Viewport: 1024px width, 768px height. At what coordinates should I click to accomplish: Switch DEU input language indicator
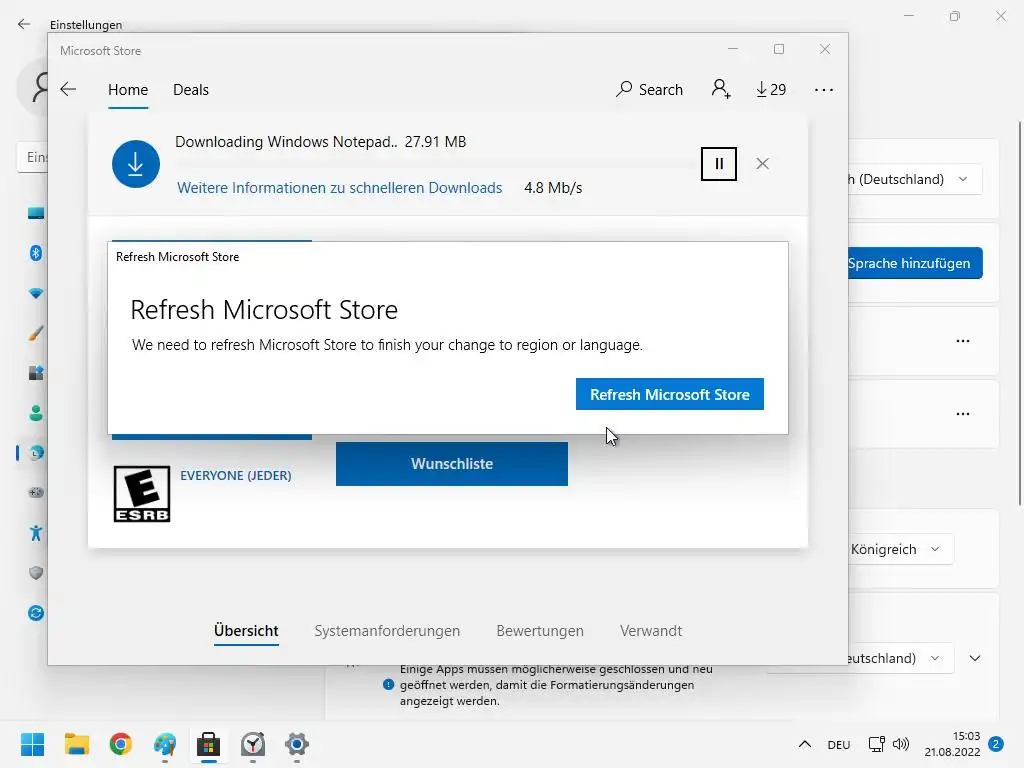click(x=839, y=744)
